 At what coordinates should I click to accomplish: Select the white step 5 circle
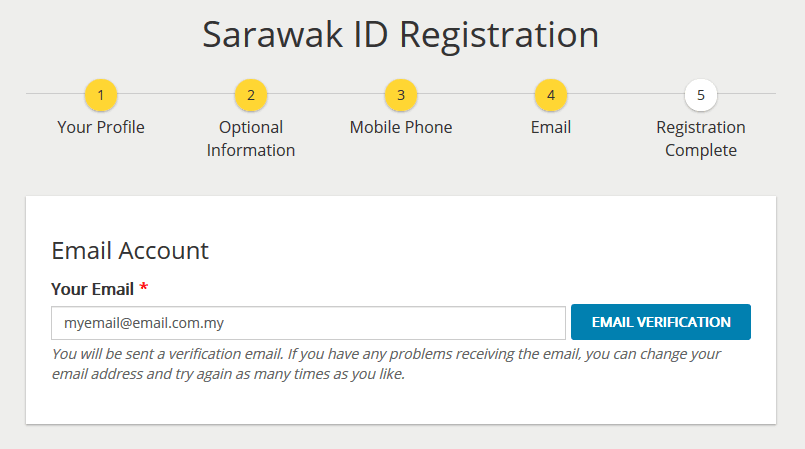click(701, 95)
